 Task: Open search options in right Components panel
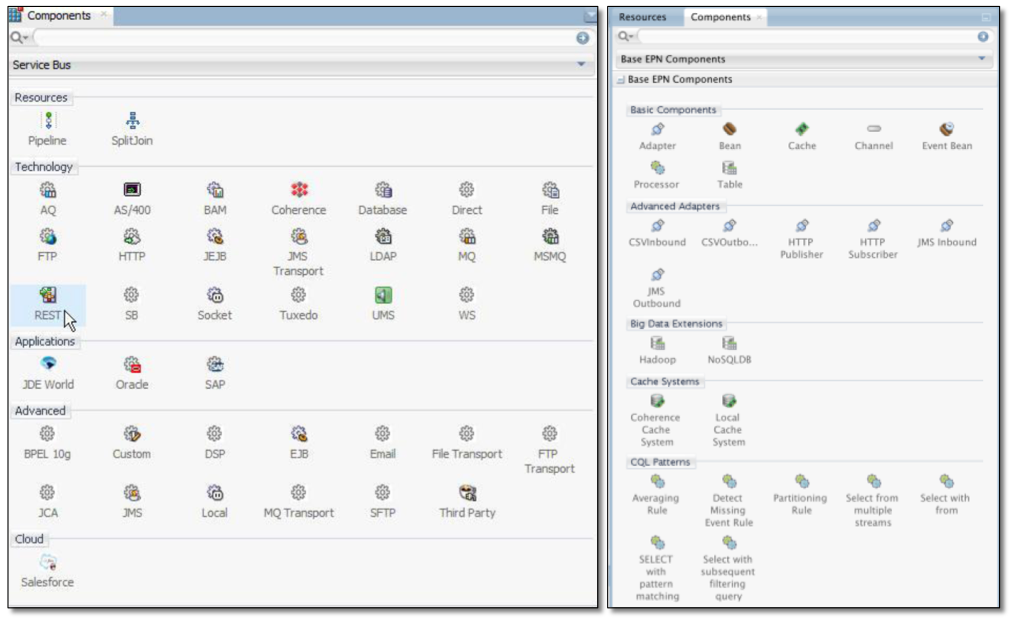[x=625, y=36]
